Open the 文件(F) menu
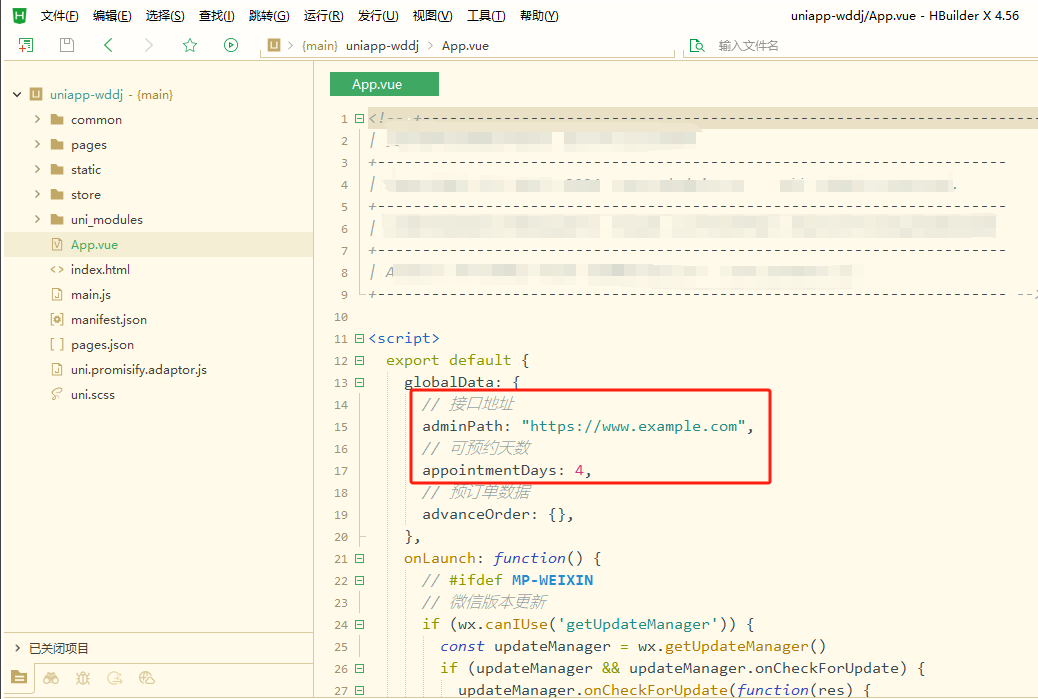 [60, 16]
